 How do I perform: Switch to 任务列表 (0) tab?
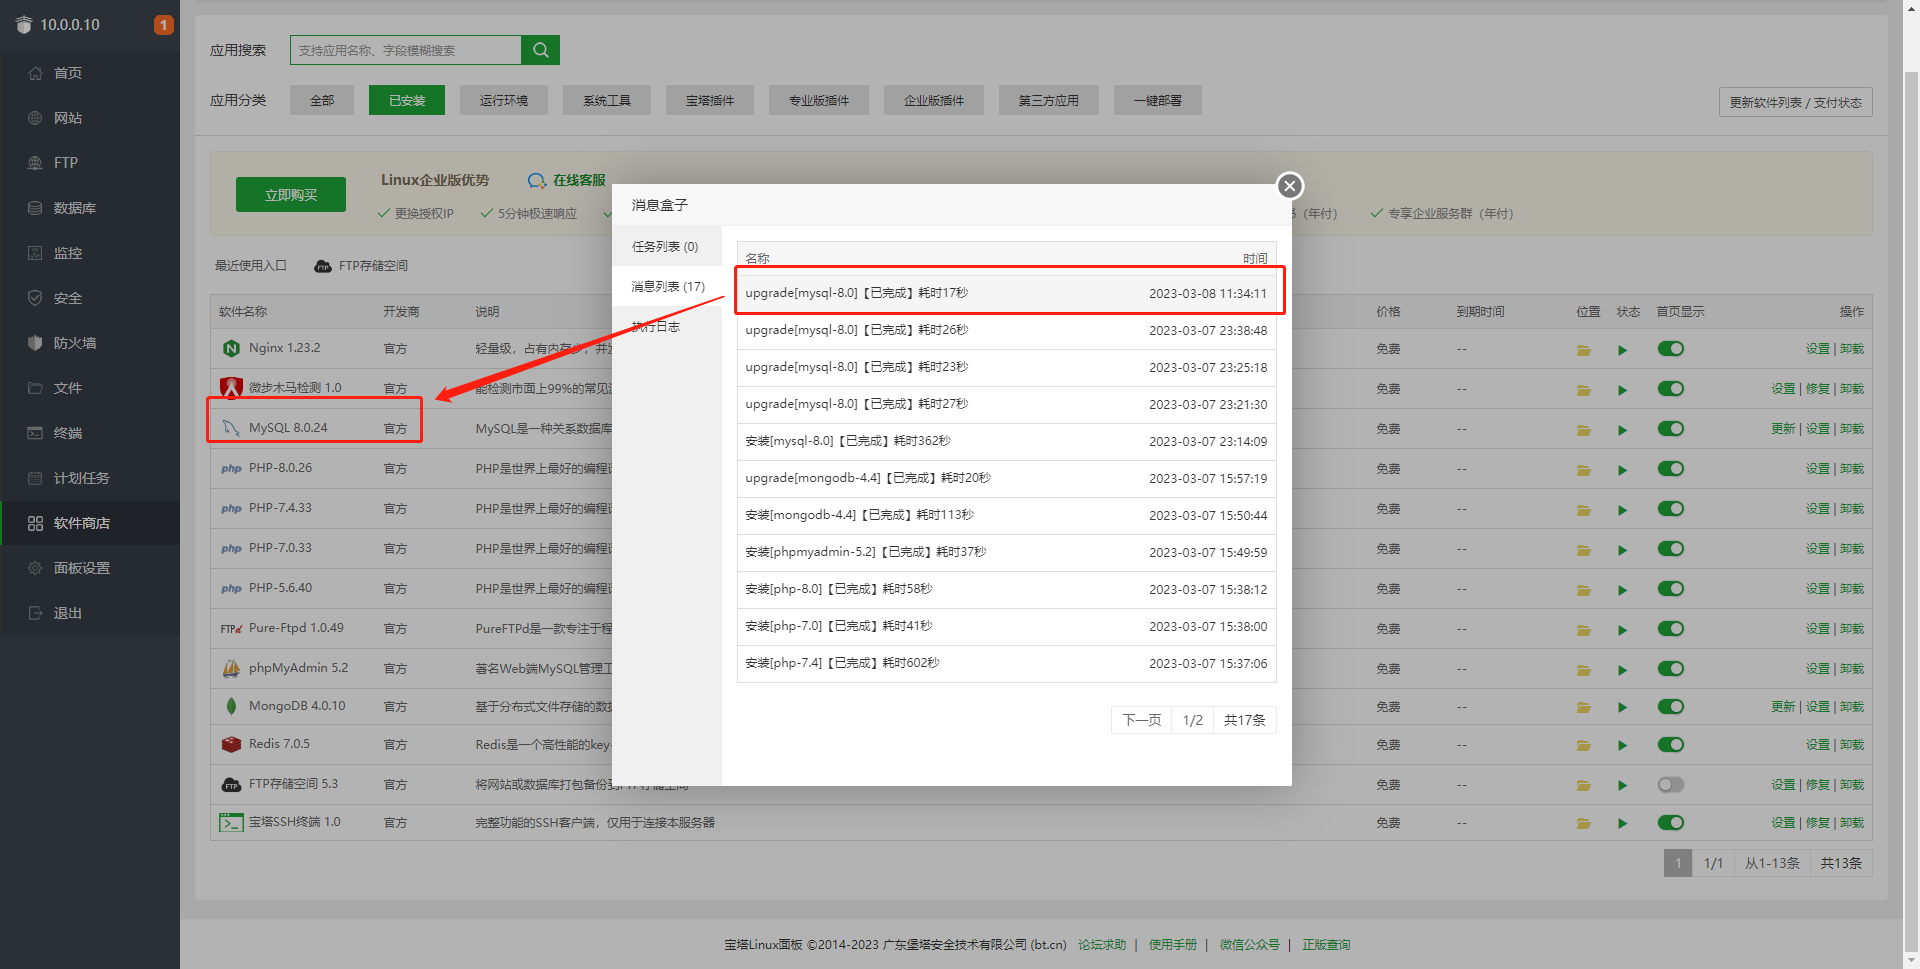point(666,246)
